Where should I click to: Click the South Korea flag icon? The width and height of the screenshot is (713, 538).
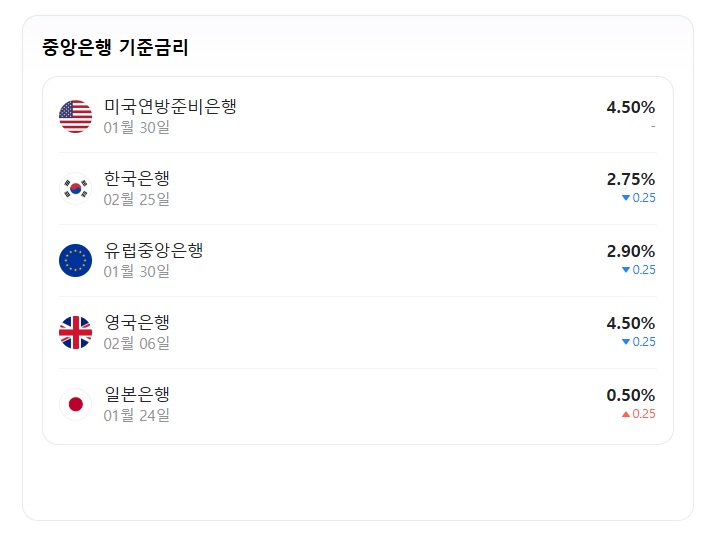[75, 188]
